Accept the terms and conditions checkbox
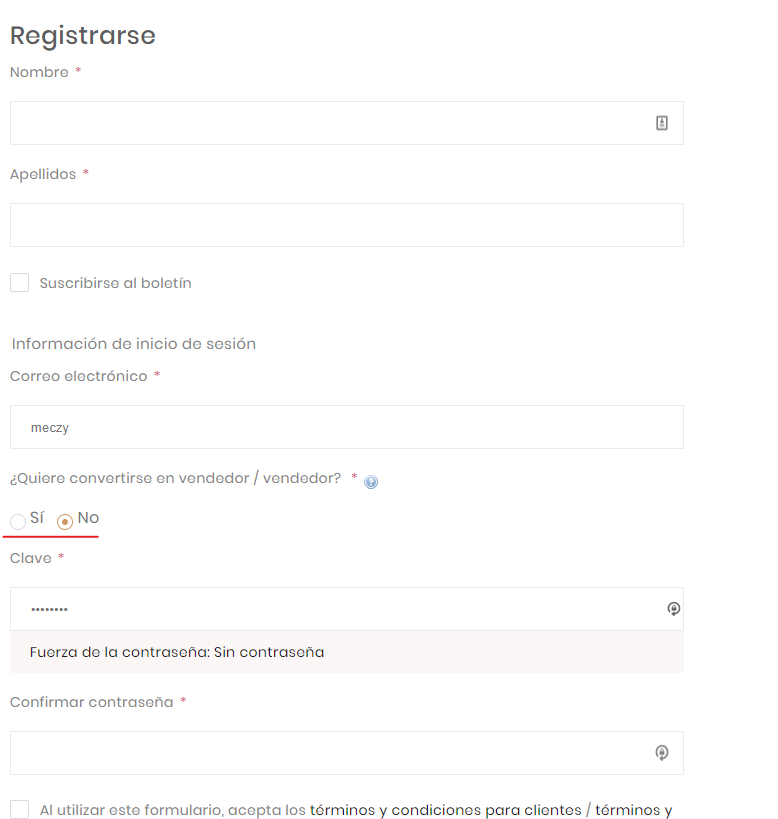 tap(19, 809)
